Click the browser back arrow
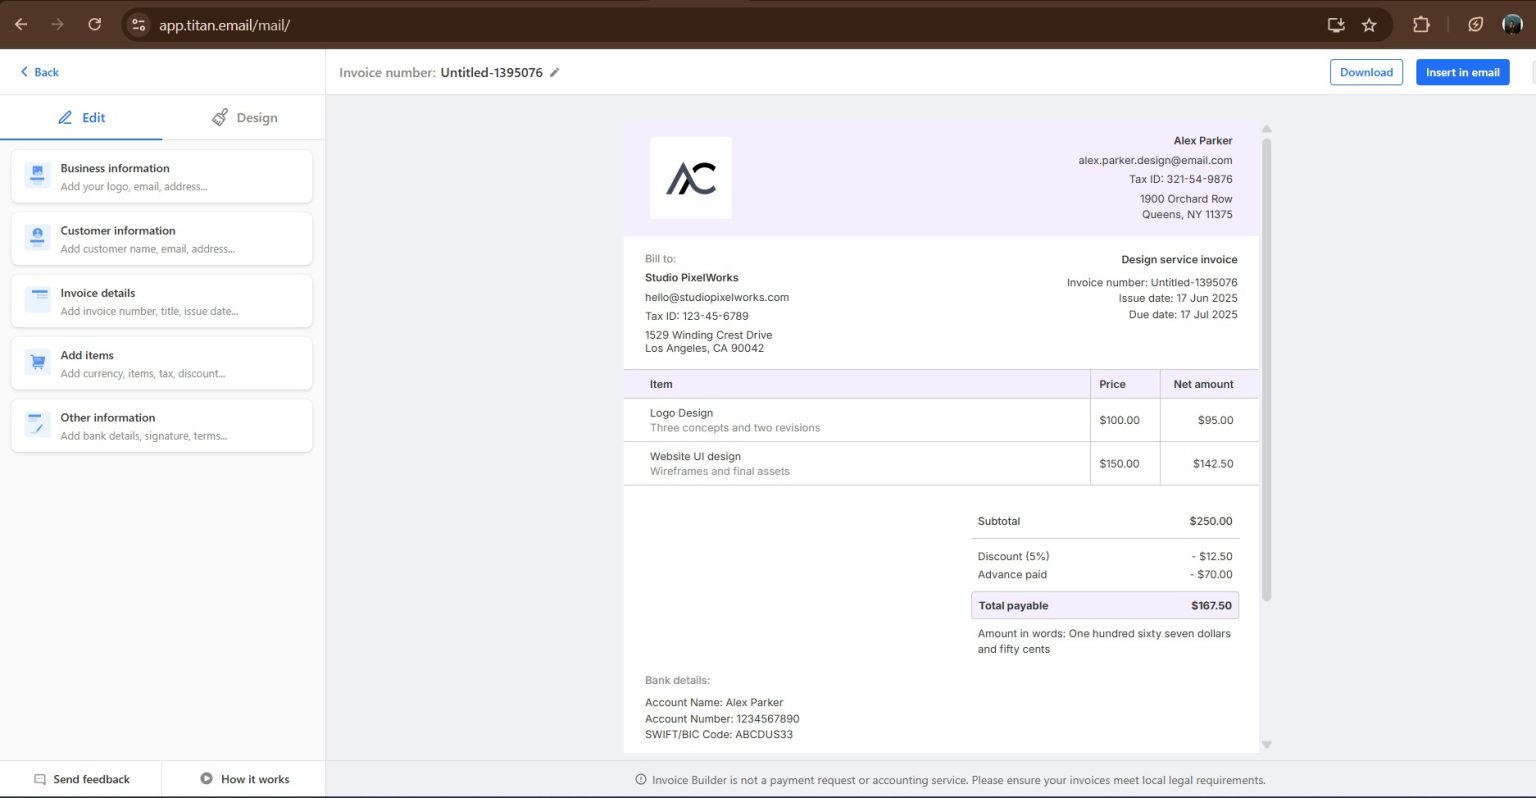 [x=21, y=24]
